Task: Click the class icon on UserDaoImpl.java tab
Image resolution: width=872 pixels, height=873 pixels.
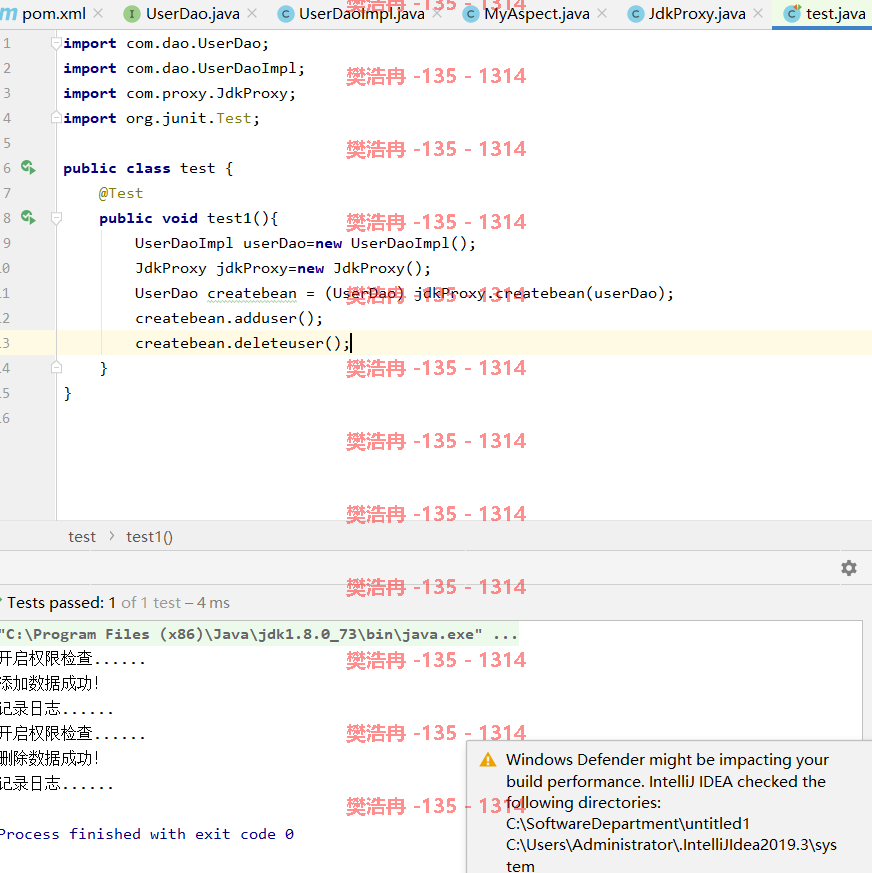Action: 286,14
